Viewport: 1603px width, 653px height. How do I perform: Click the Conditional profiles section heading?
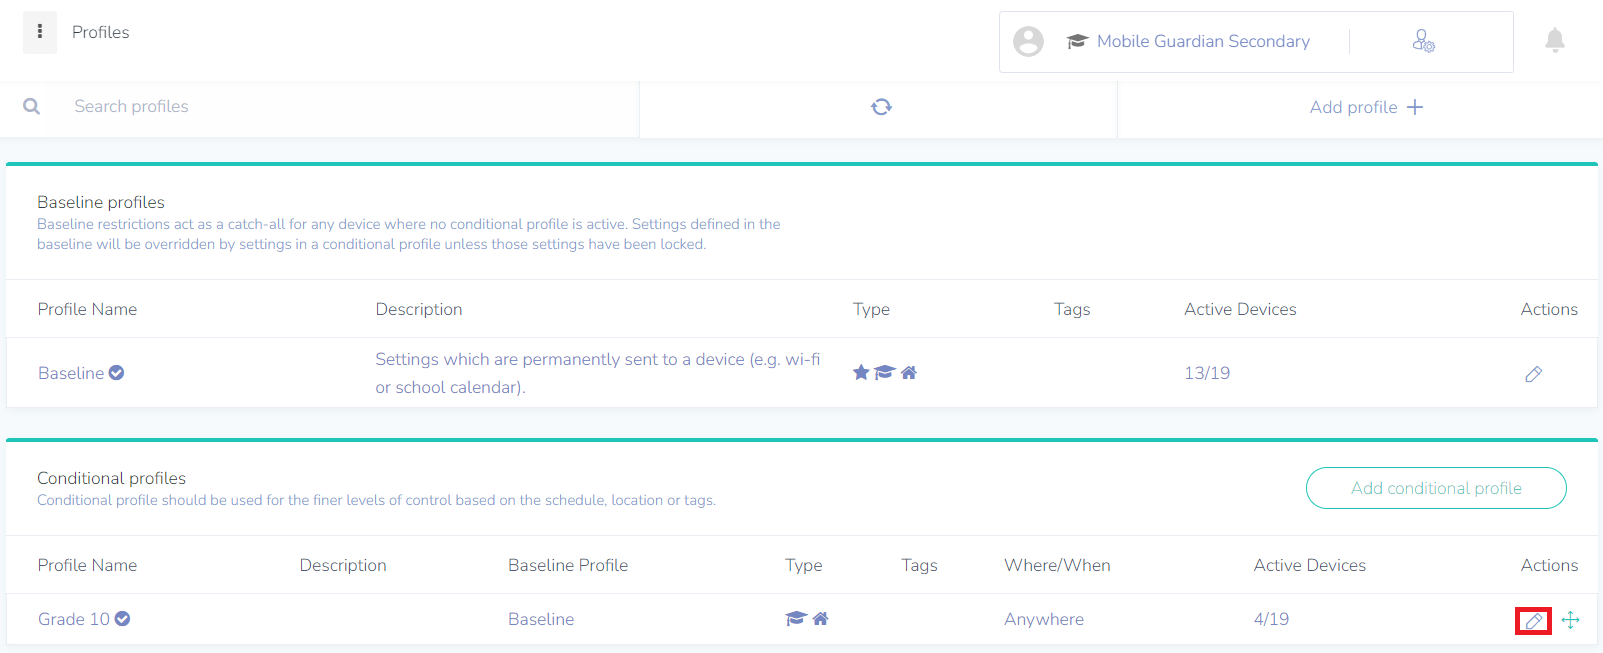tap(112, 478)
